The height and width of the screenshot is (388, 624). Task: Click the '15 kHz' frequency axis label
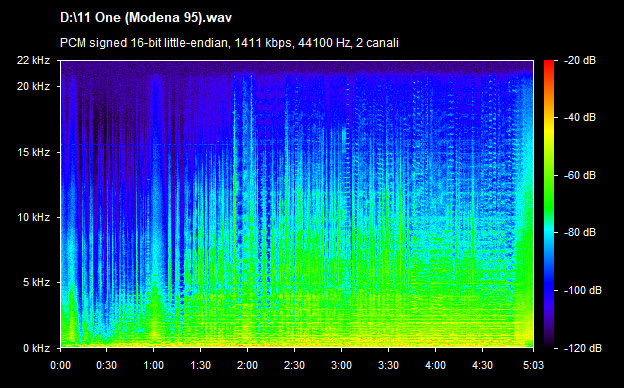(33, 152)
